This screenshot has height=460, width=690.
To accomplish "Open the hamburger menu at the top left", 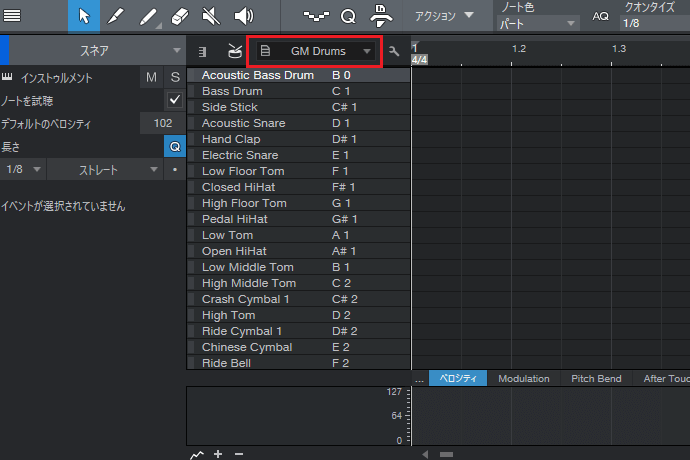I will (14, 16).
